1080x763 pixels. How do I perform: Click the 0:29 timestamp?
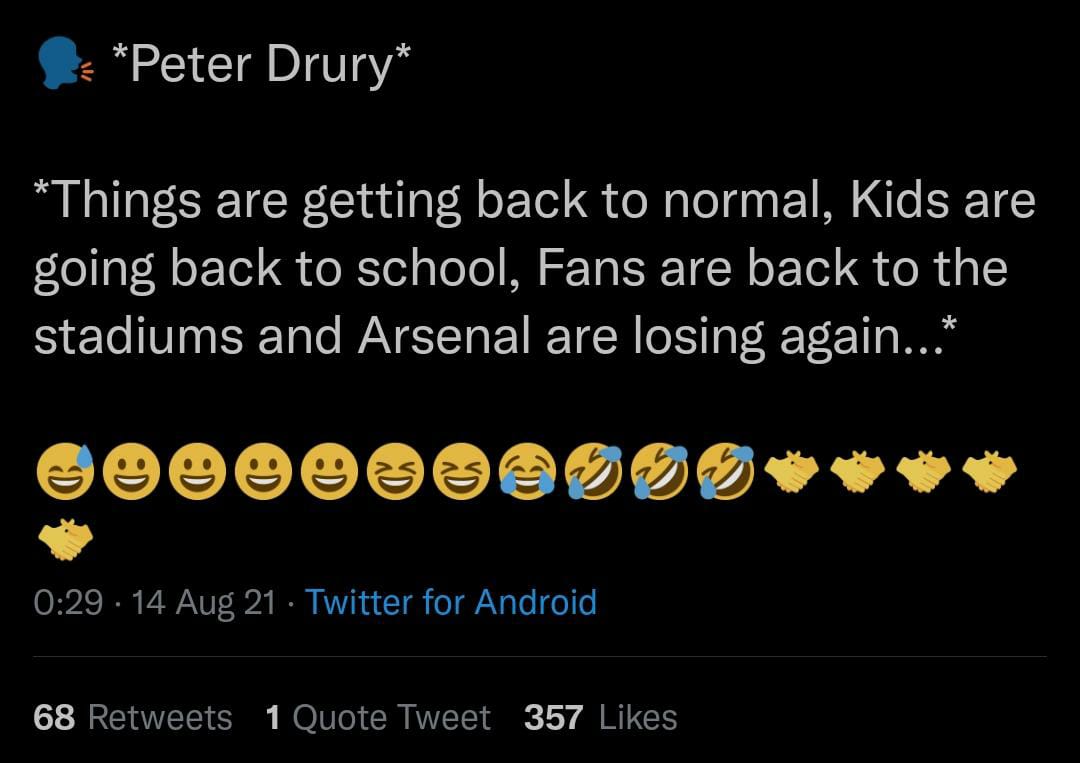tap(68, 603)
